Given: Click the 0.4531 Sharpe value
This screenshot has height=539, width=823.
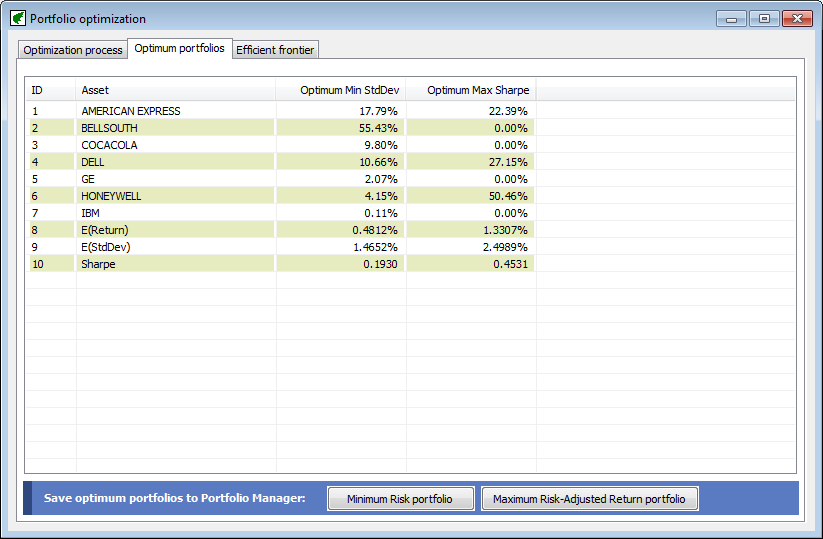Looking at the screenshot, I should pyautogui.click(x=511, y=264).
